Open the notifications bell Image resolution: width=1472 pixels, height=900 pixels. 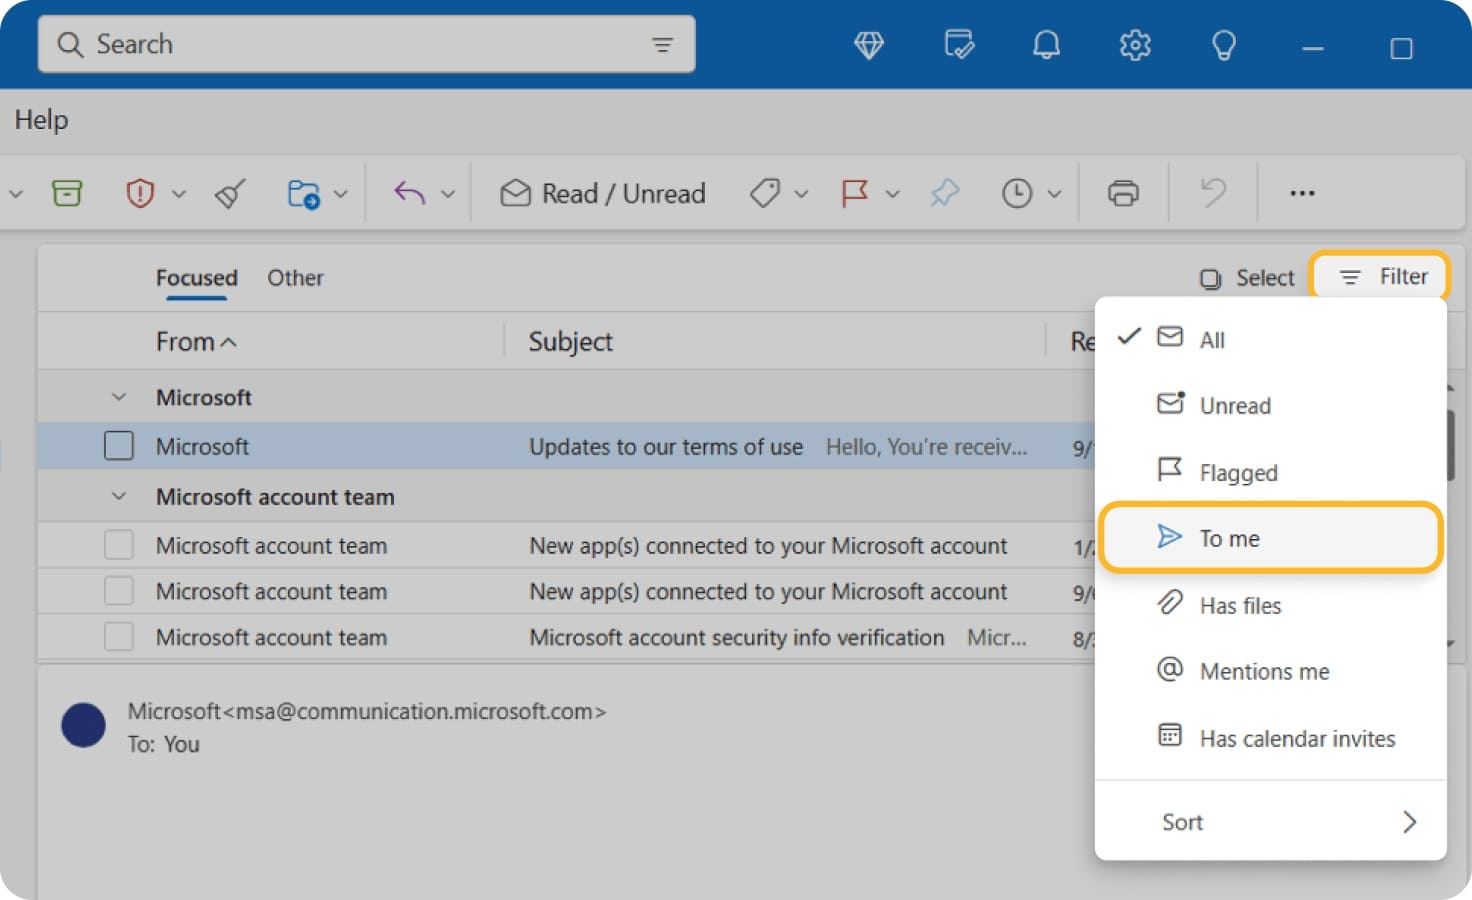[x=1046, y=45]
